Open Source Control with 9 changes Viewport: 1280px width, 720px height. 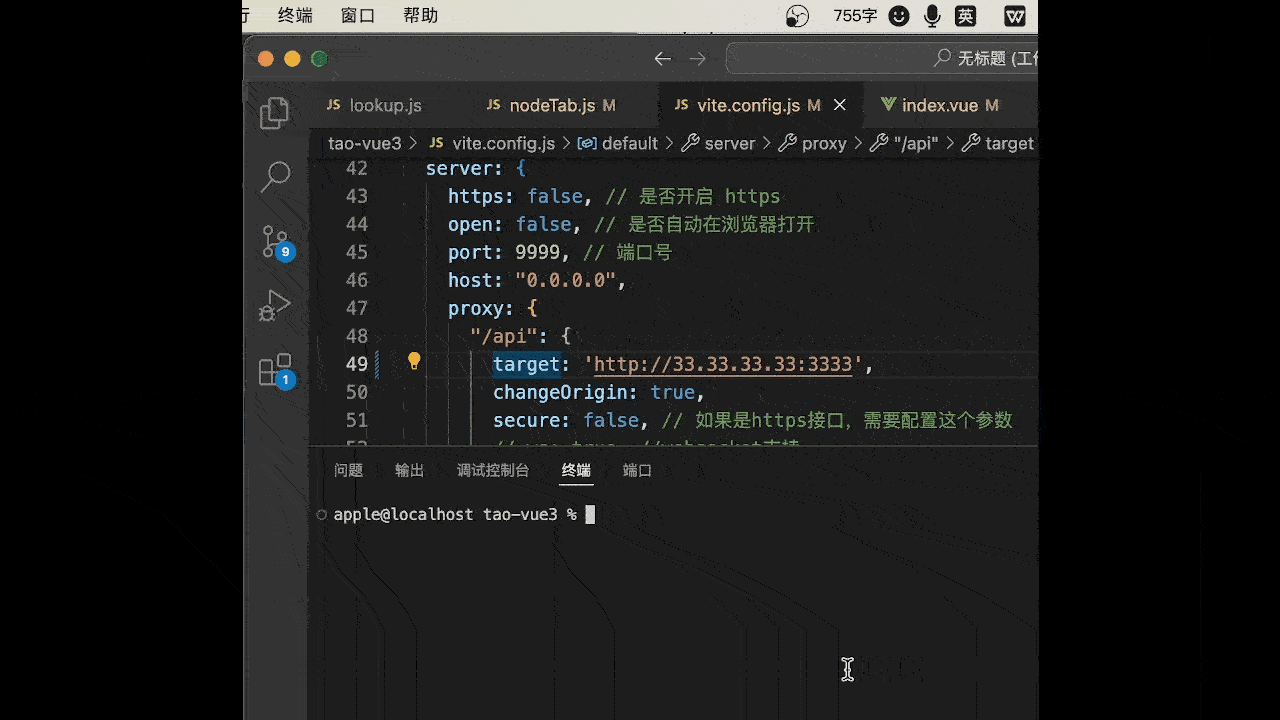tap(276, 242)
